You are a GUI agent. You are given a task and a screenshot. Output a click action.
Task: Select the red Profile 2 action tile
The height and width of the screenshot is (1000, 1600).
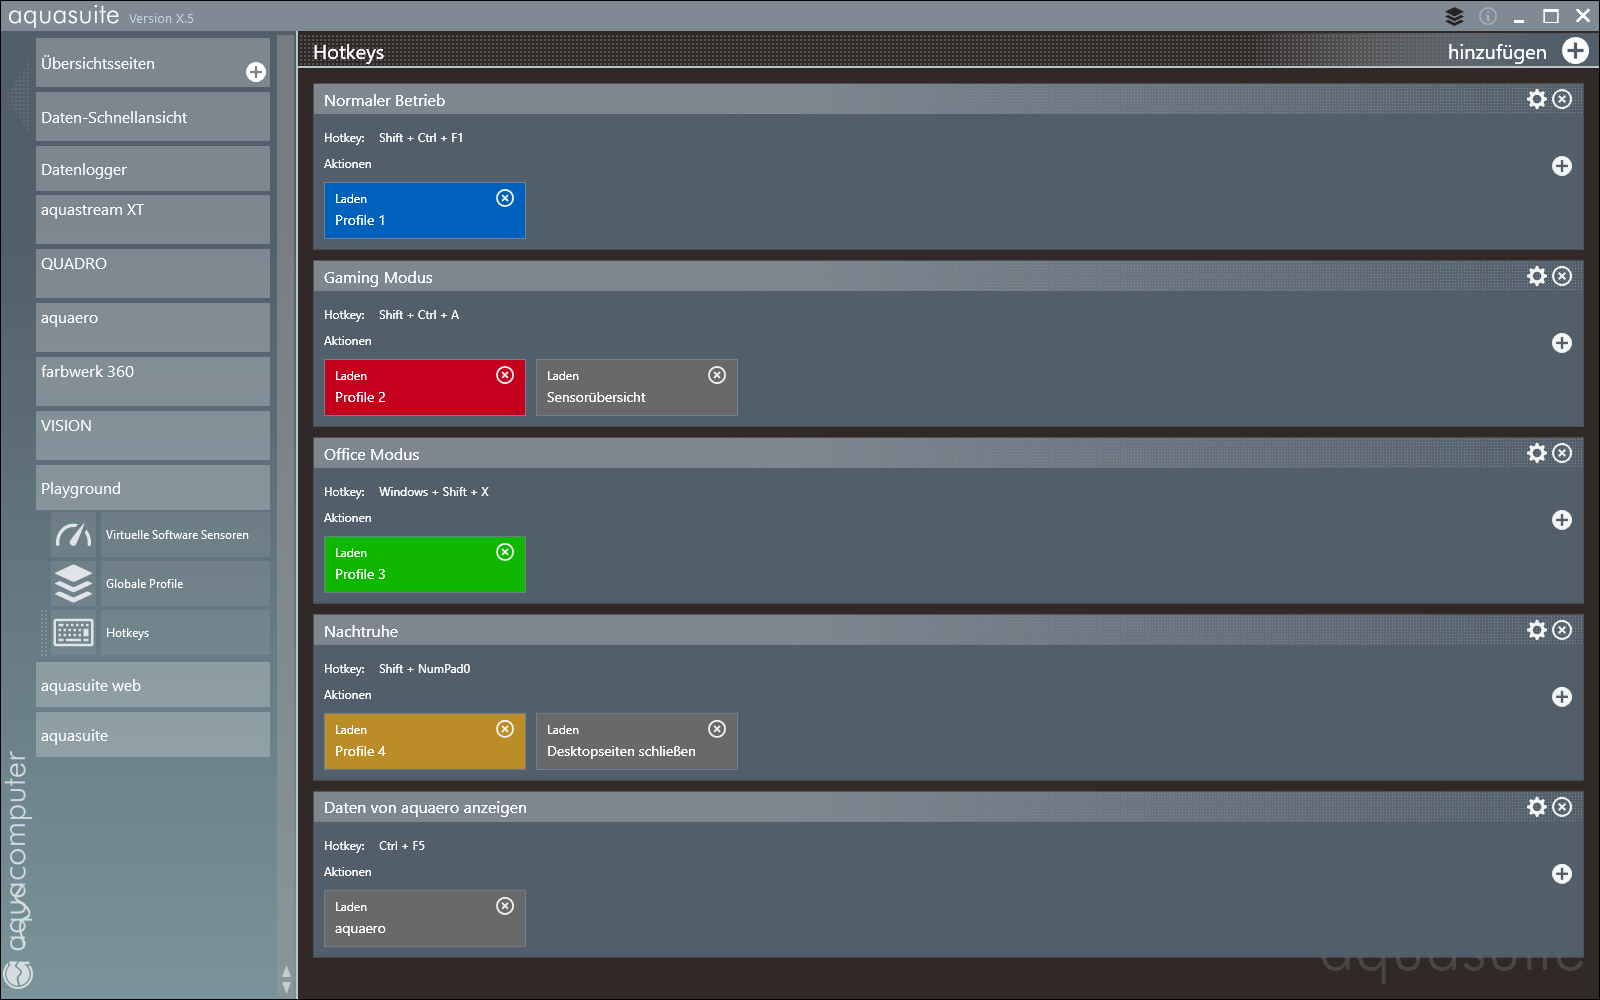pyautogui.click(x=425, y=387)
